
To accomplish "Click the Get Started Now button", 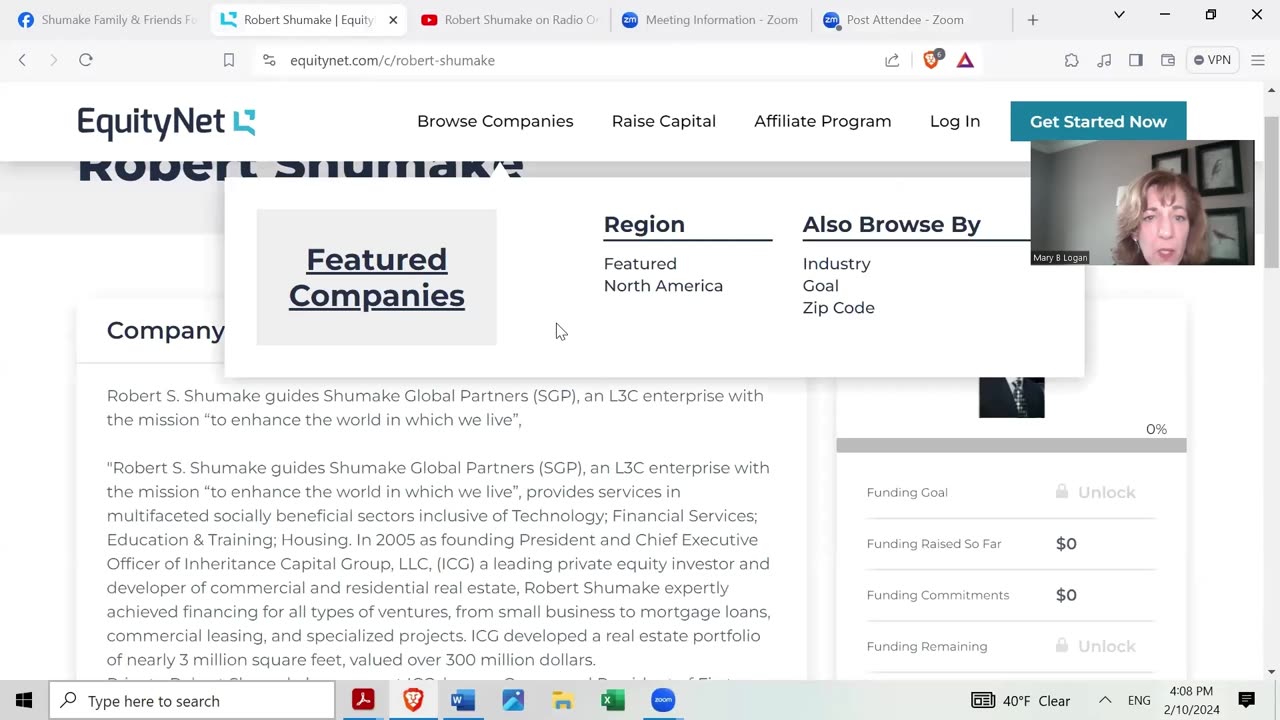I will coord(1098,121).
